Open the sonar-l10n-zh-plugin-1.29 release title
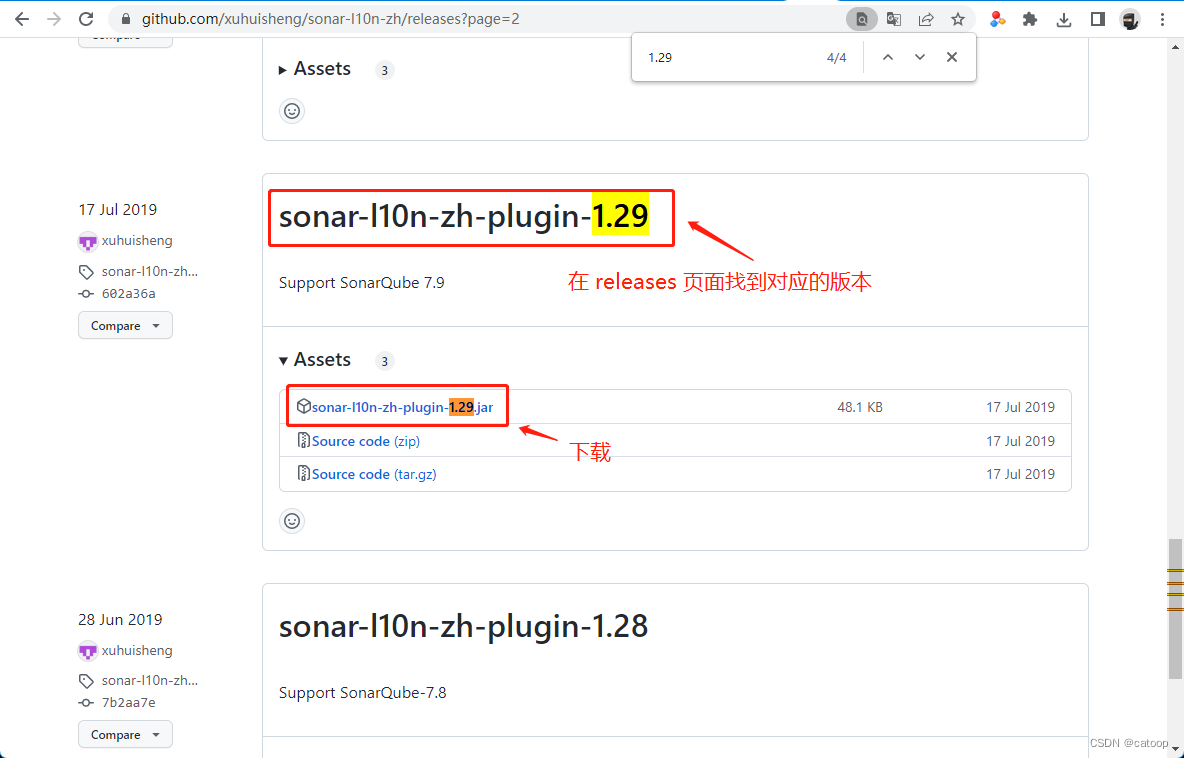Image resolution: width=1184 pixels, height=758 pixels. tap(464, 217)
